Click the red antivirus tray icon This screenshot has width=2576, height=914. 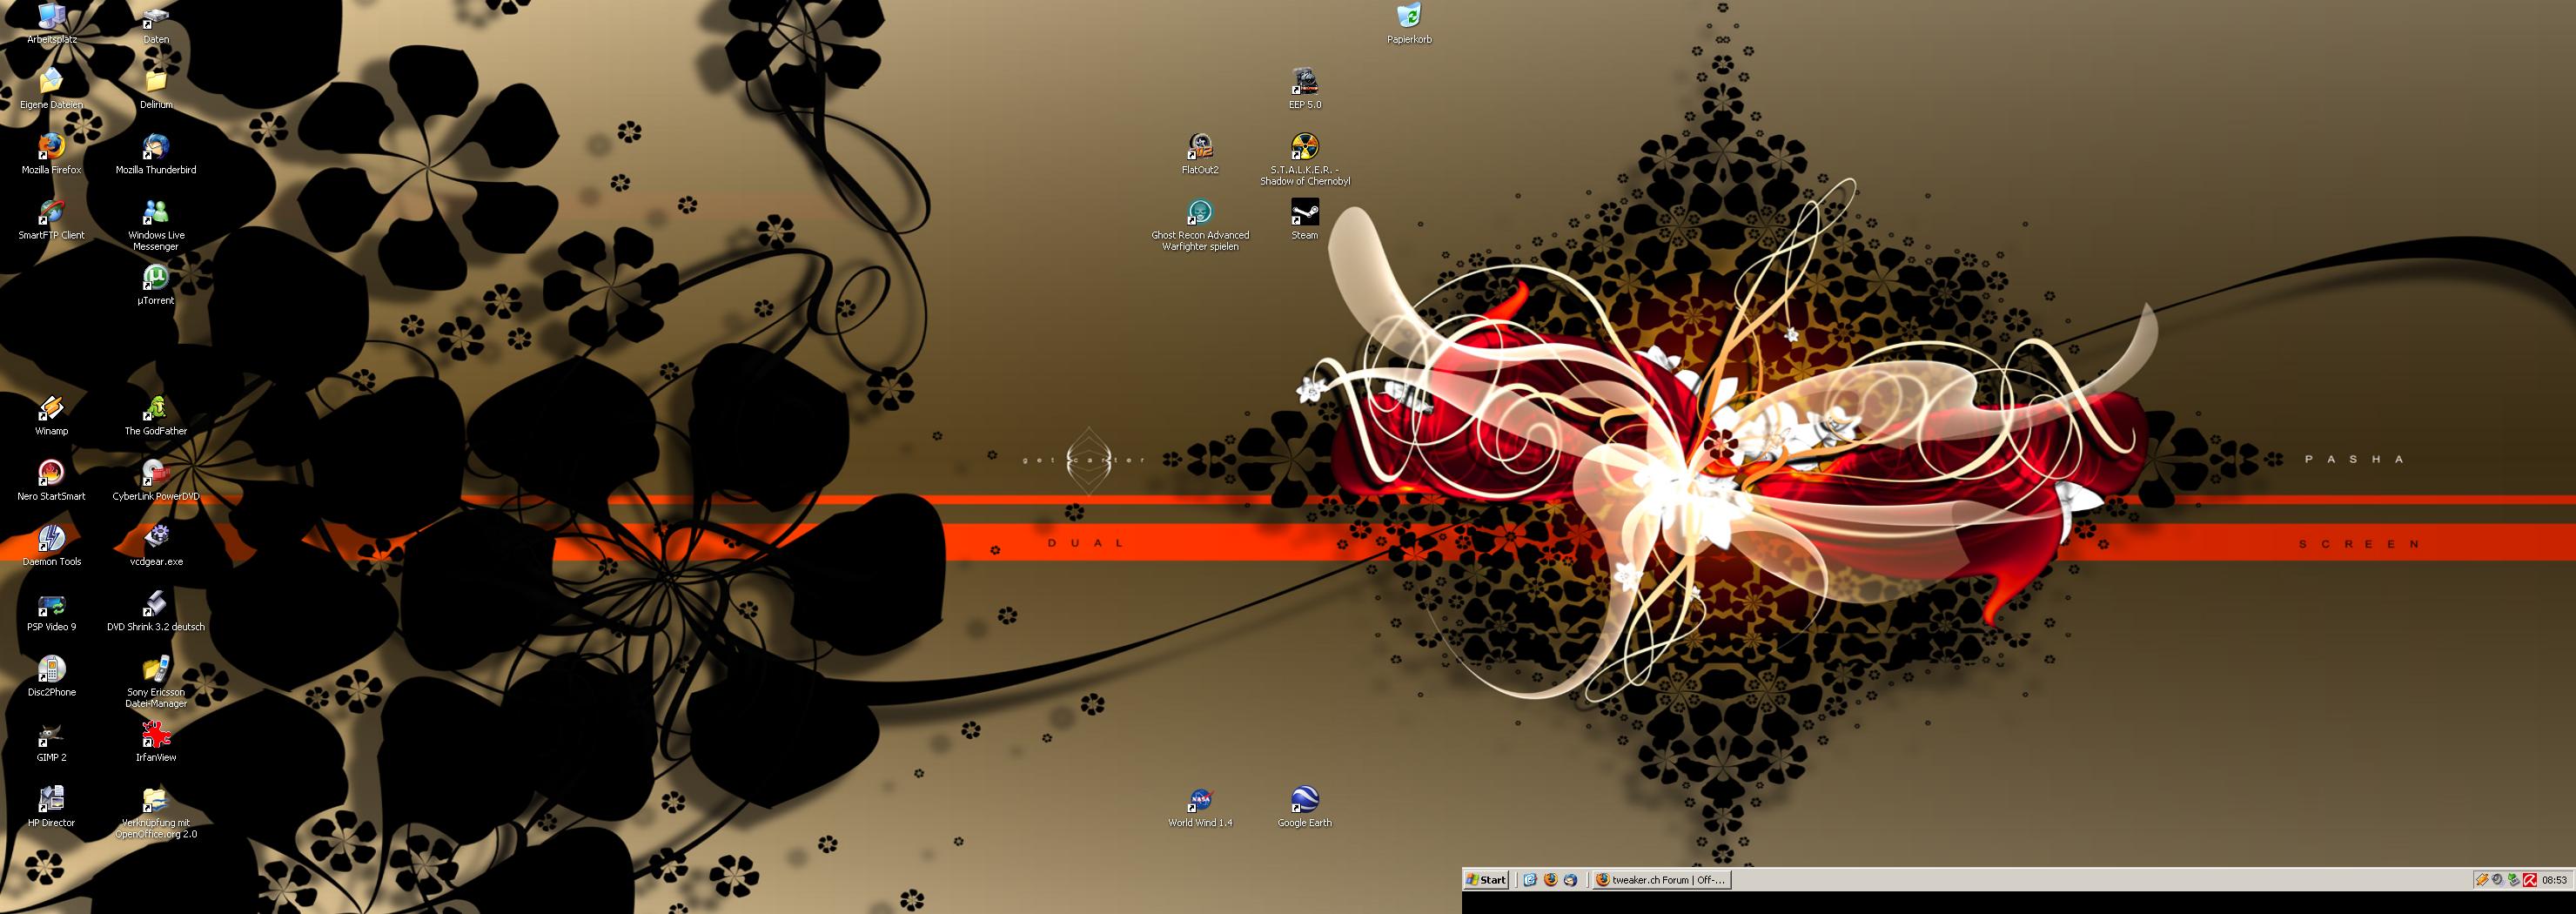(x=2529, y=880)
